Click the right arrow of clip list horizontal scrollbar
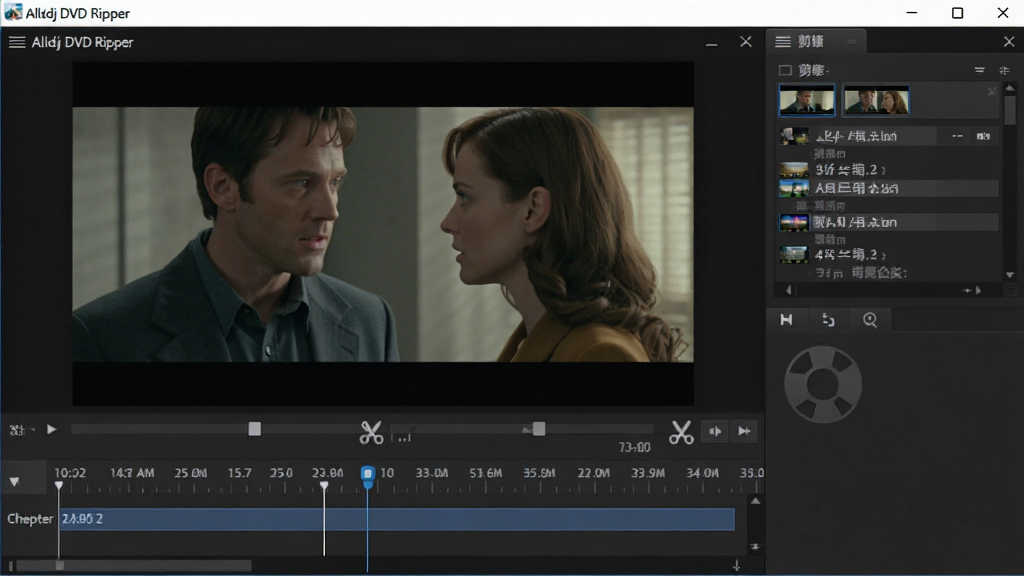 pyautogui.click(x=978, y=290)
